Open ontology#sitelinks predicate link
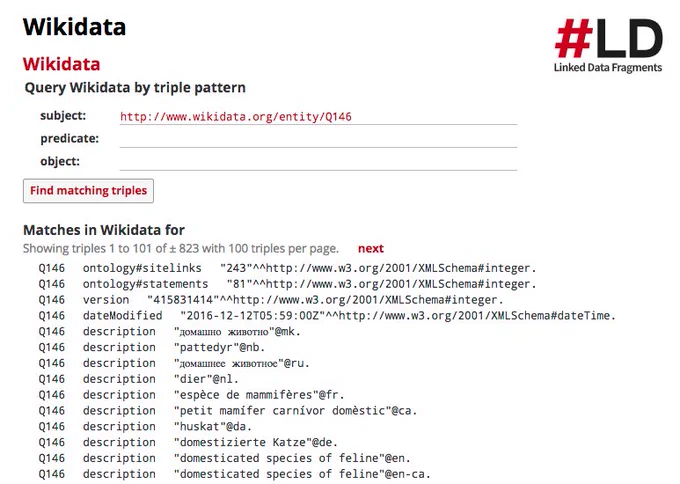 pos(142,268)
